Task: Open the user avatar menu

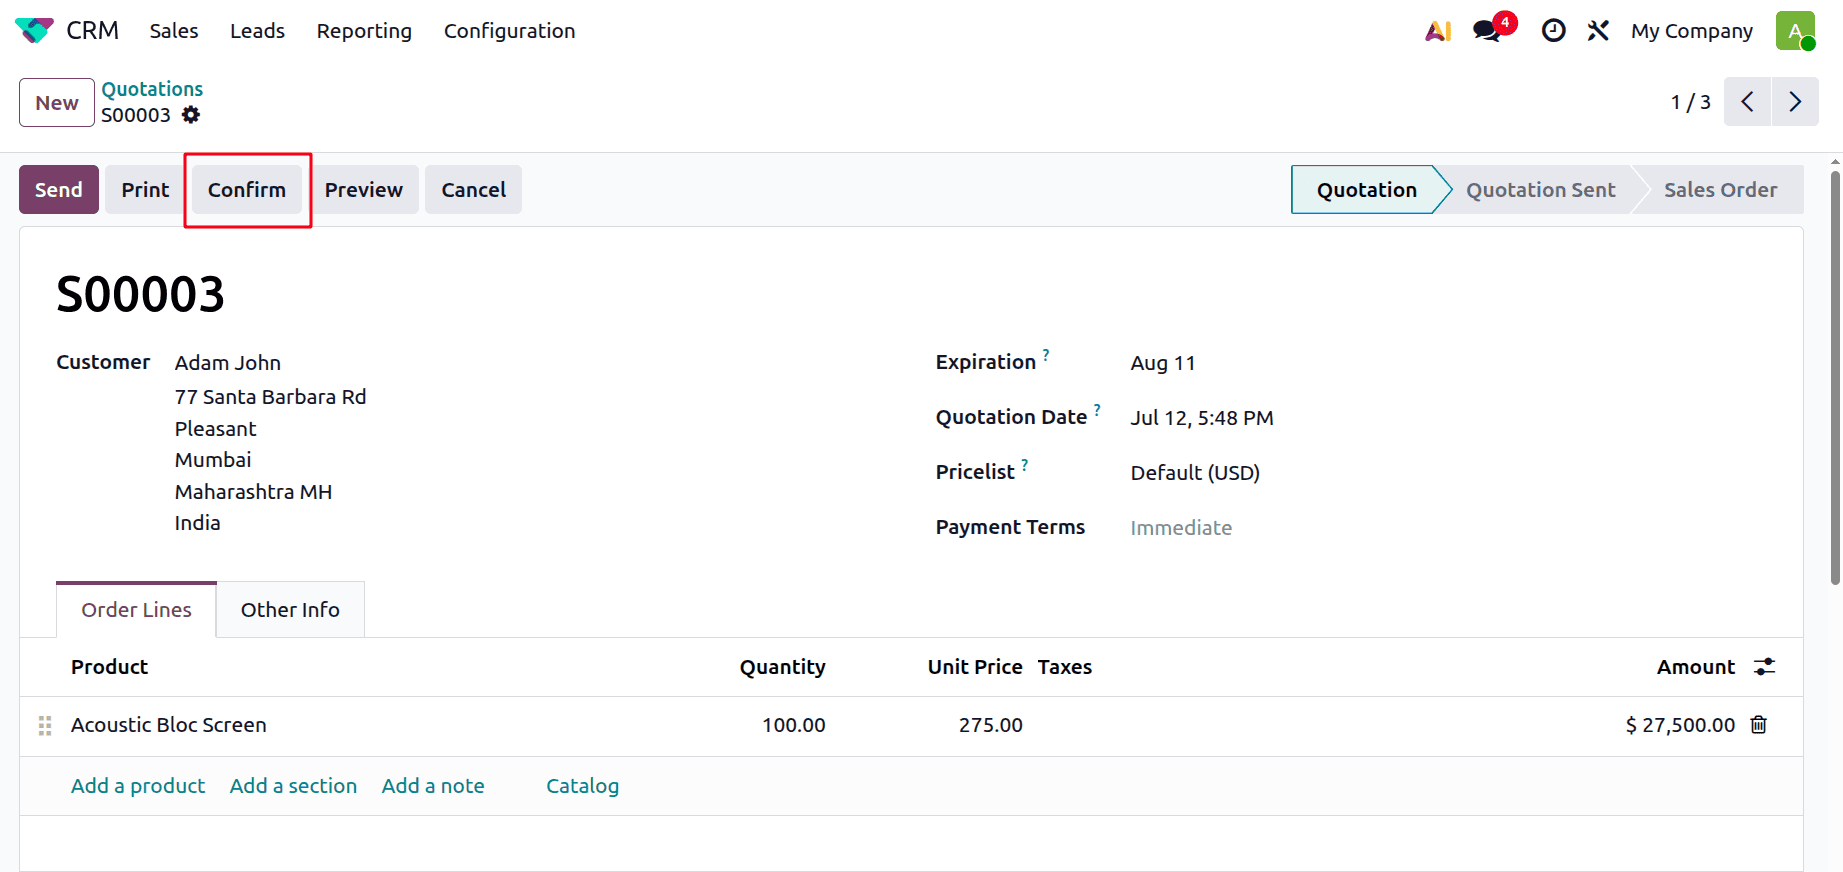Action: 1795,31
